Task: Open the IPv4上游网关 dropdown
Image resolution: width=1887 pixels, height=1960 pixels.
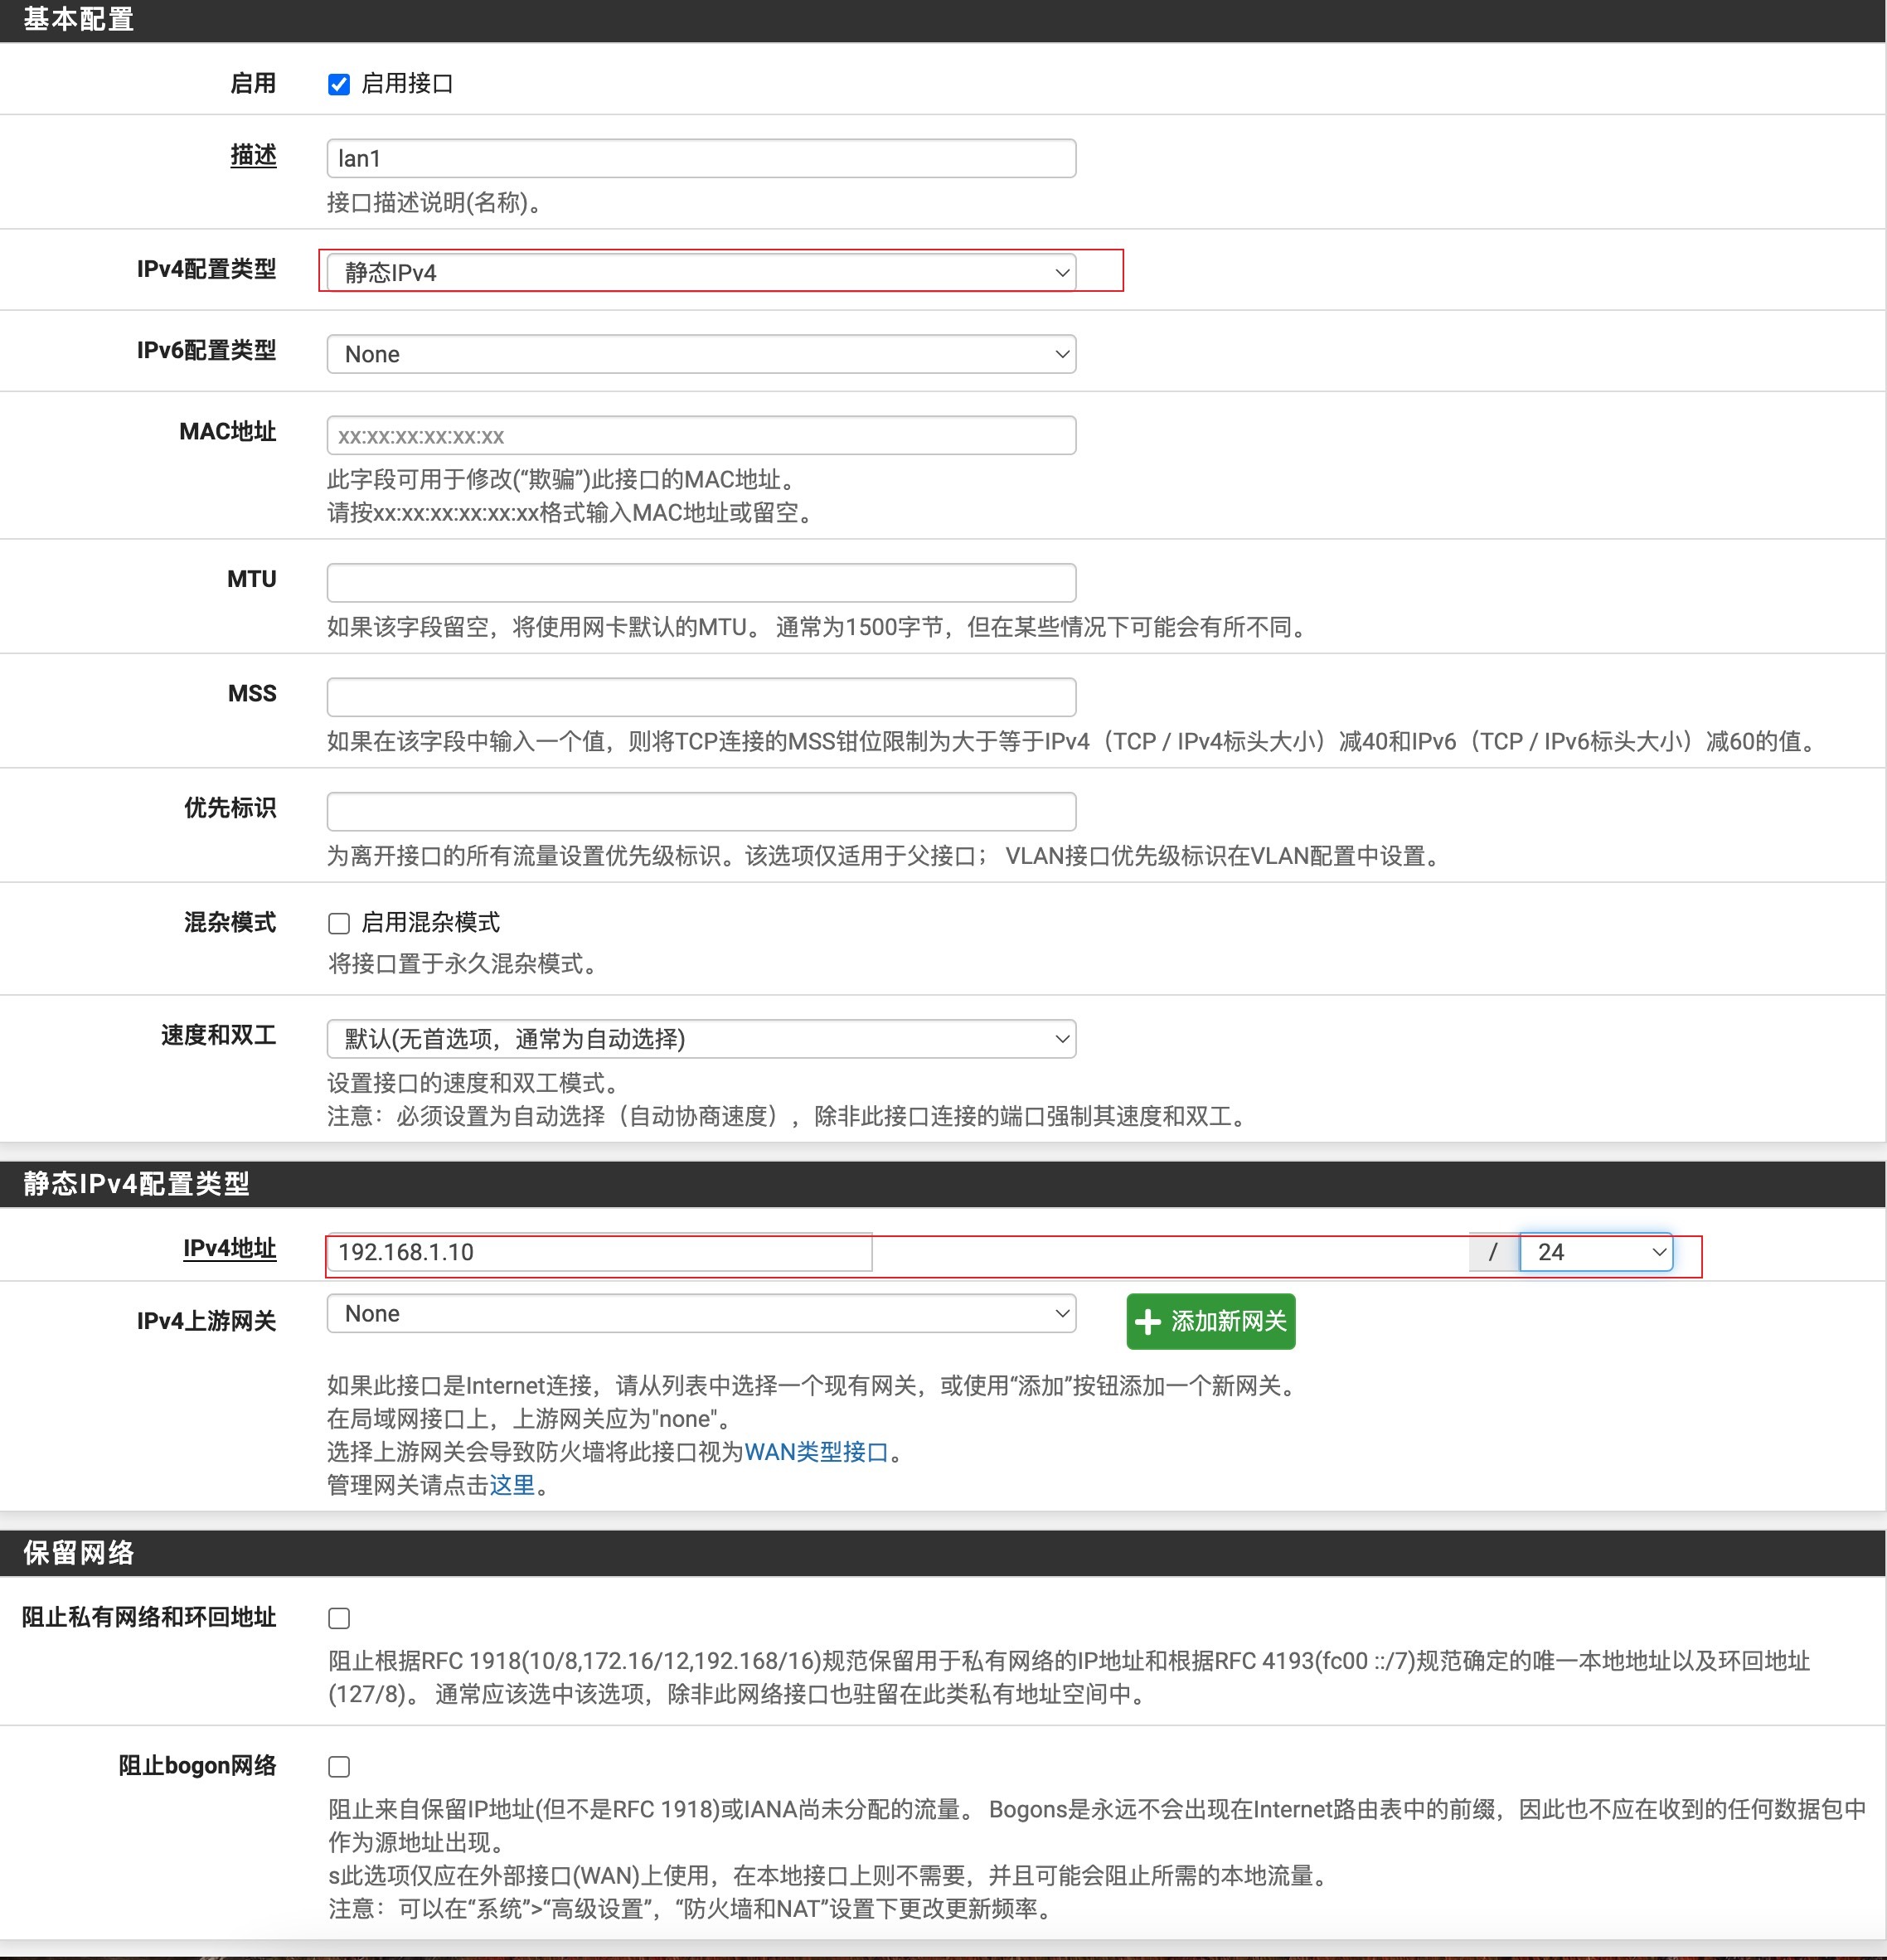Action: [700, 1313]
